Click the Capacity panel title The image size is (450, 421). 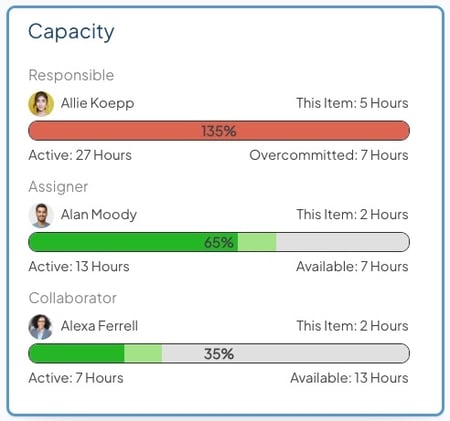(71, 32)
